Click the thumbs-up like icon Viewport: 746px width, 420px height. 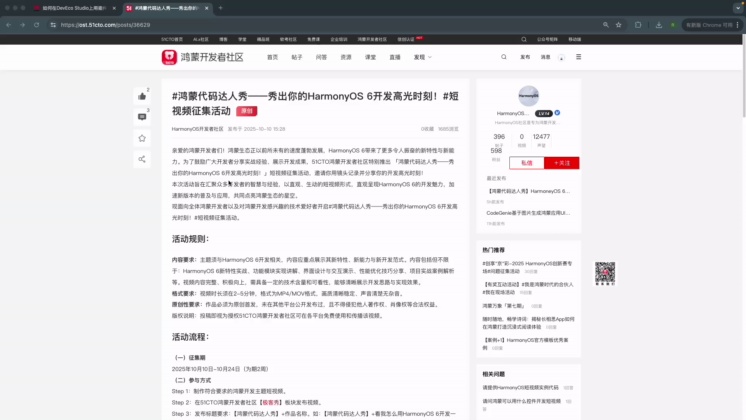142,96
